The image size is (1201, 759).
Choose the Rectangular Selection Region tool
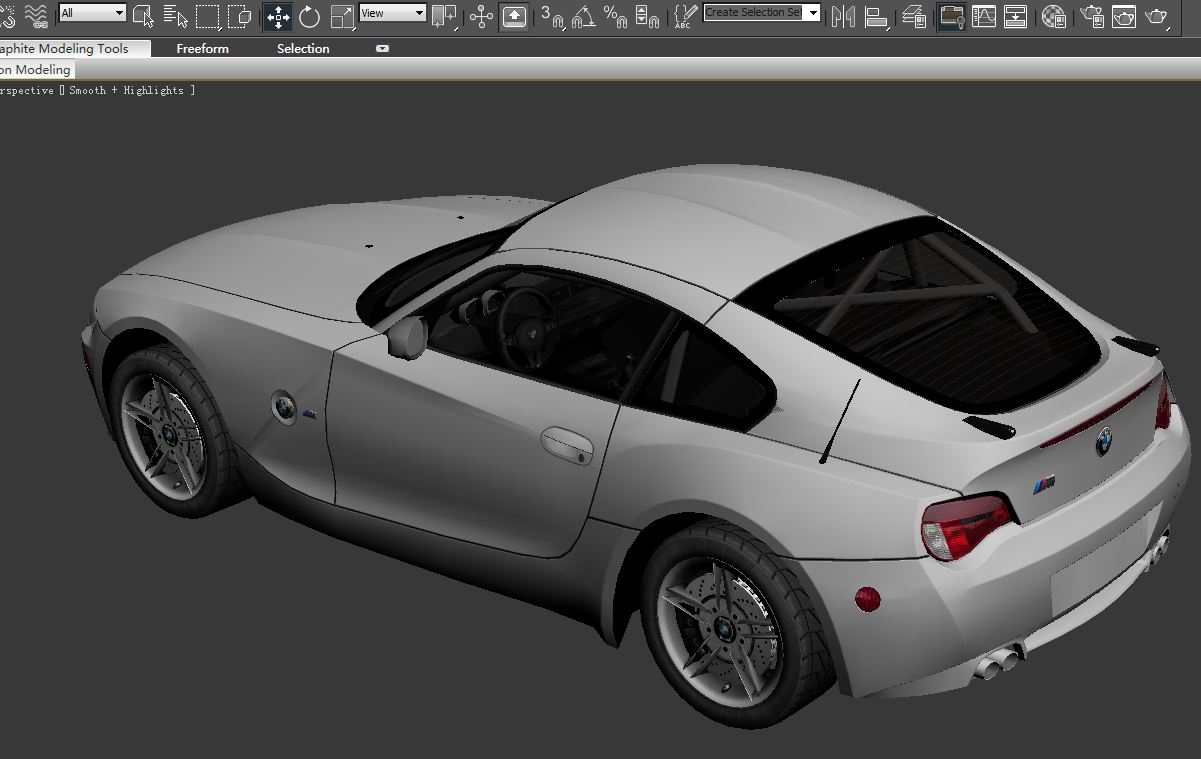207,15
